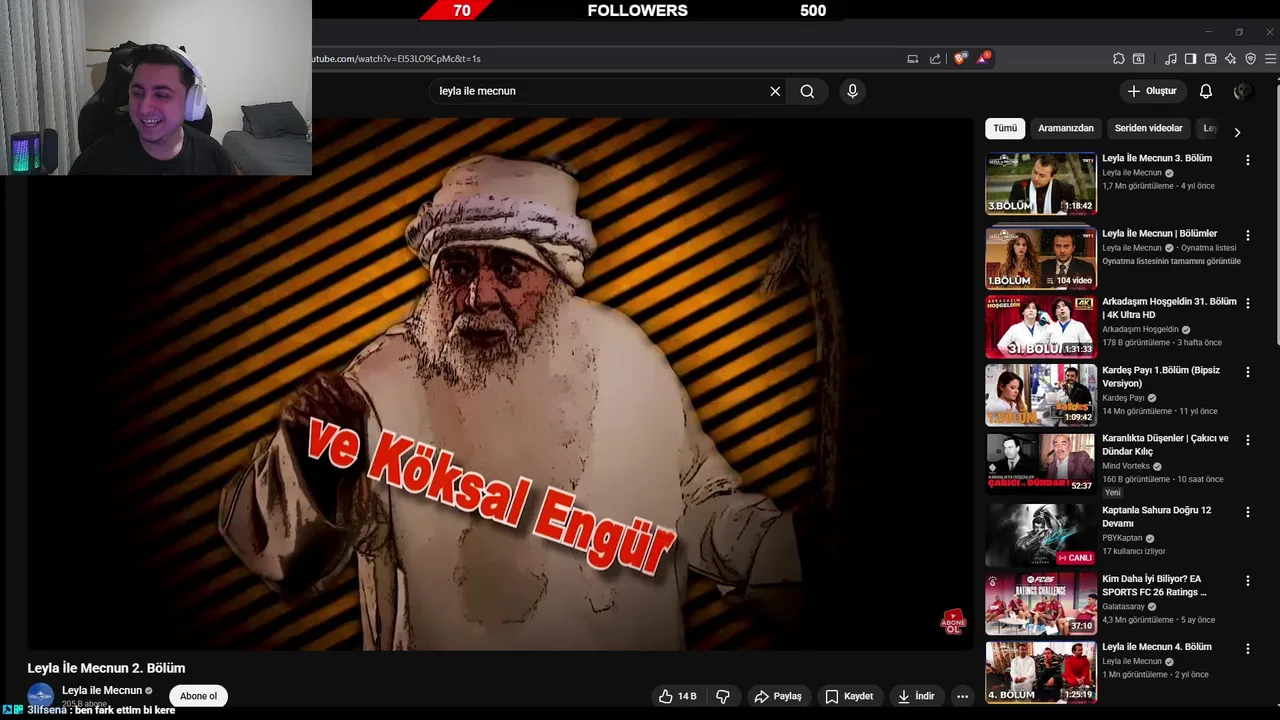Click the install app icon in address bar
1280x720 pixels.
coord(913,59)
